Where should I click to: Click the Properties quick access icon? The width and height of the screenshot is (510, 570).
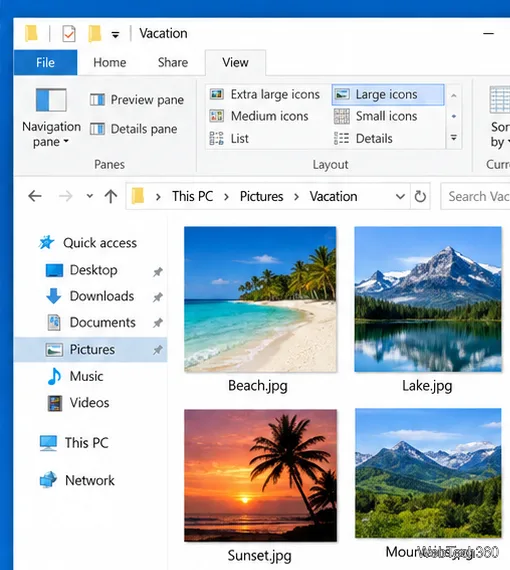(69, 34)
